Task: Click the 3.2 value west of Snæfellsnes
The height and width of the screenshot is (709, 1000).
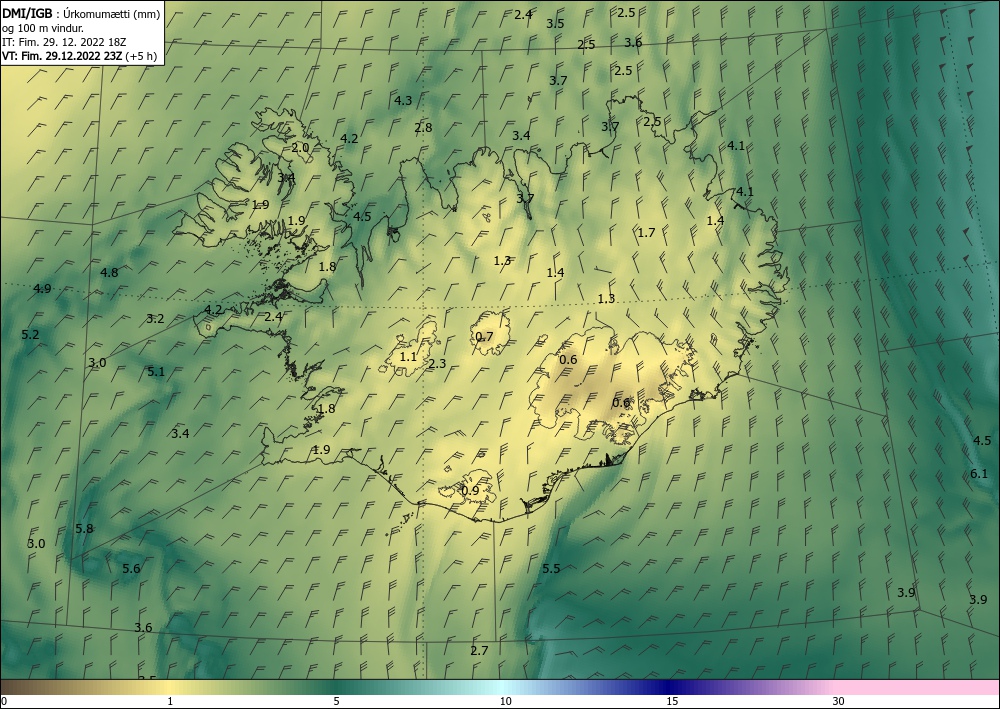Action: coord(156,319)
